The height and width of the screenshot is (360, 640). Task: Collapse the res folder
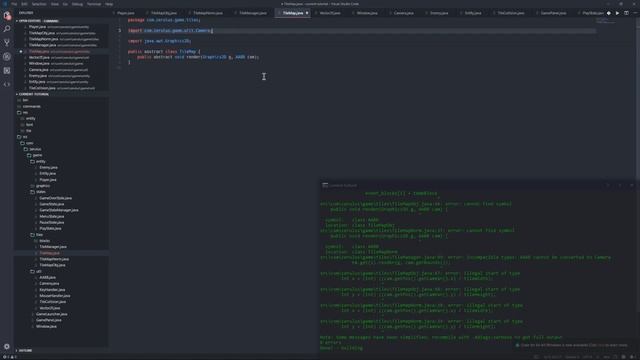[25, 112]
